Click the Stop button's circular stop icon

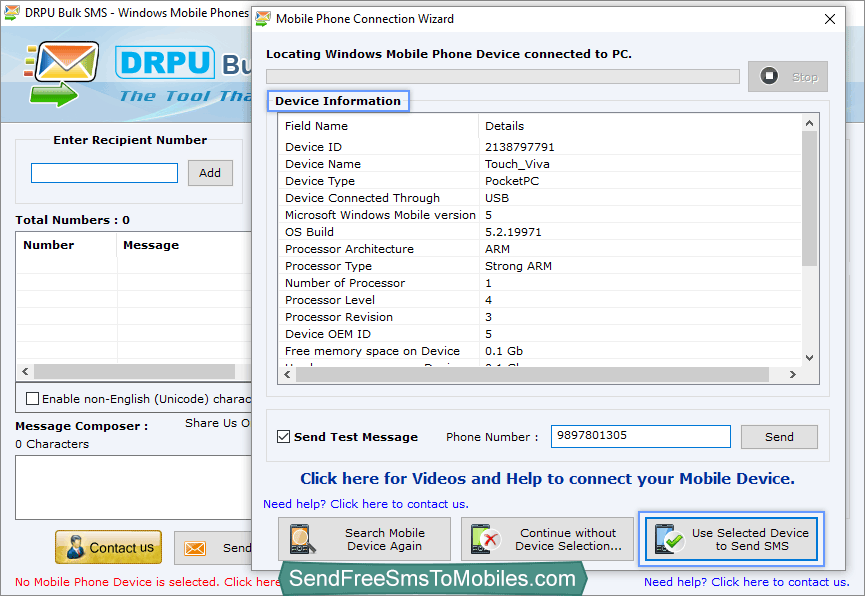tap(769, 76)
